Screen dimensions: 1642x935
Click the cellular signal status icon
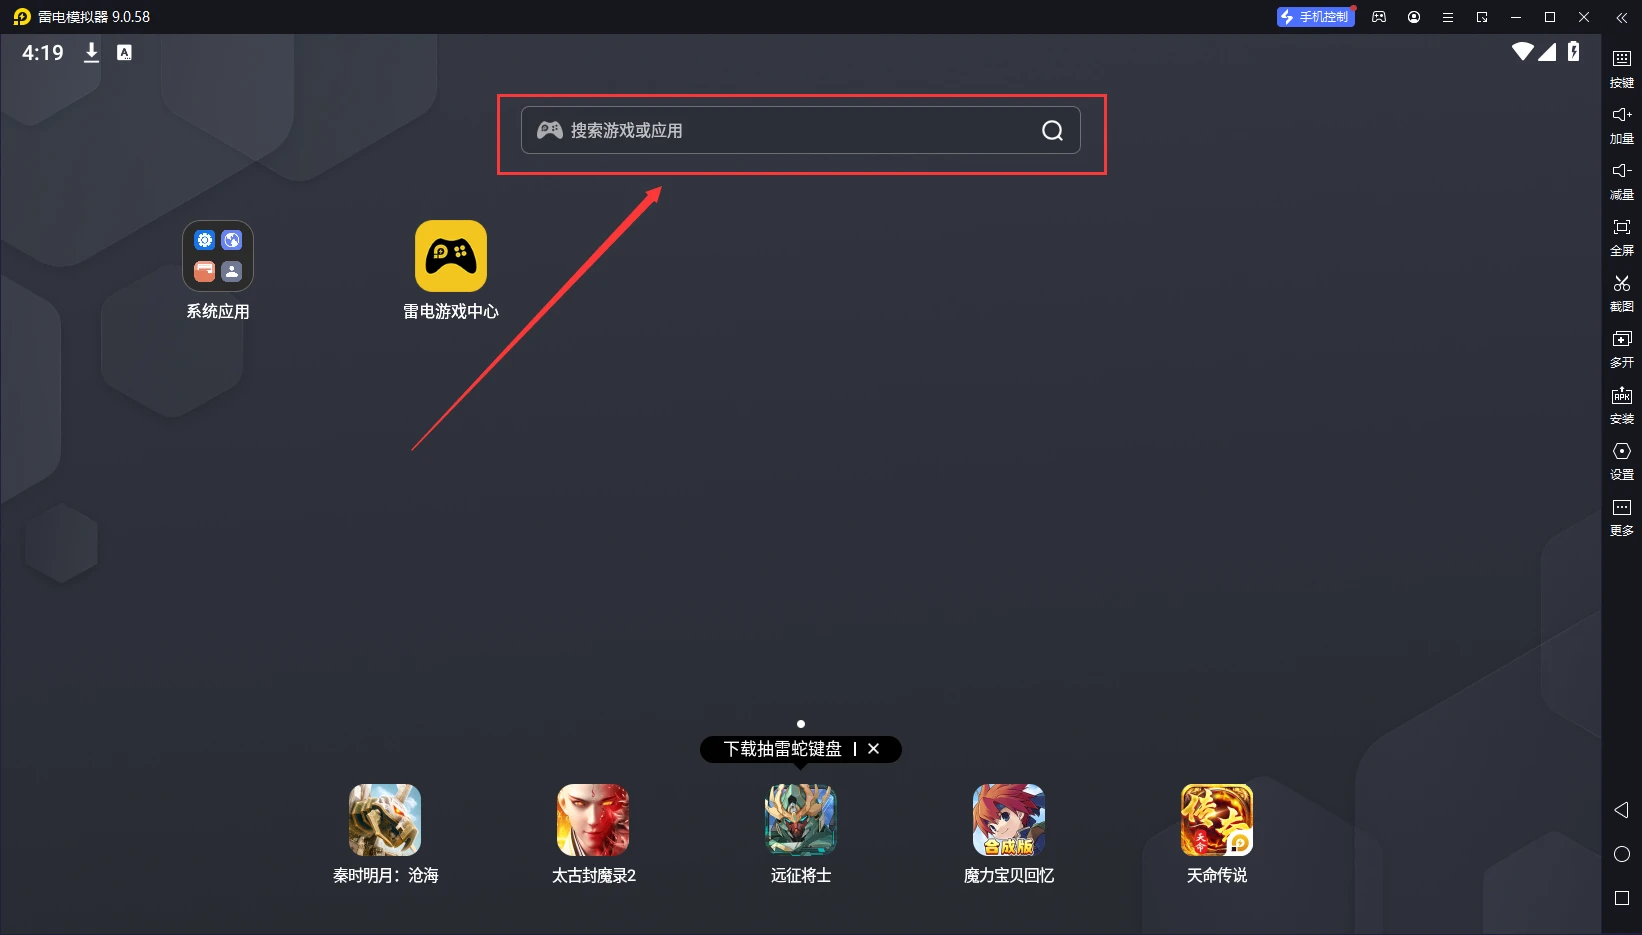[1547, 51]
